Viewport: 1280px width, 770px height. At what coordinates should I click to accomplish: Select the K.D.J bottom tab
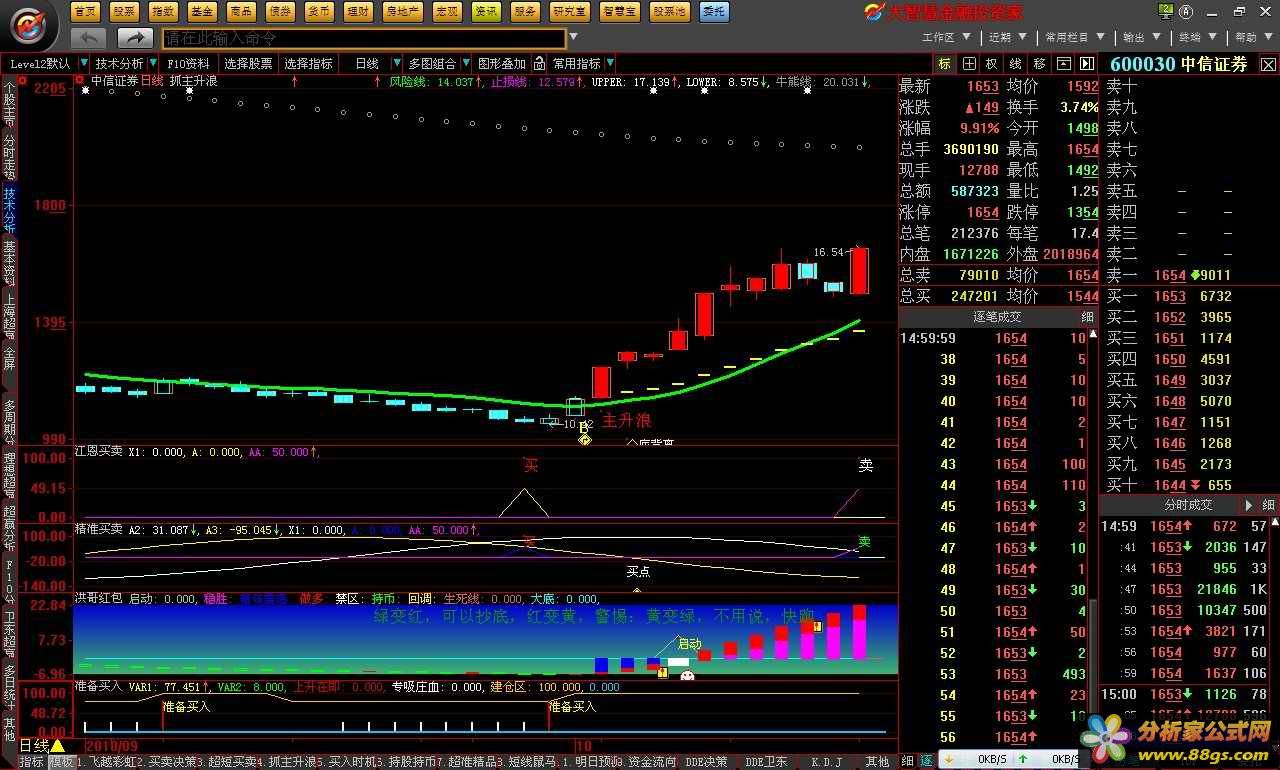pyautogui.click(x=826, y=762)
